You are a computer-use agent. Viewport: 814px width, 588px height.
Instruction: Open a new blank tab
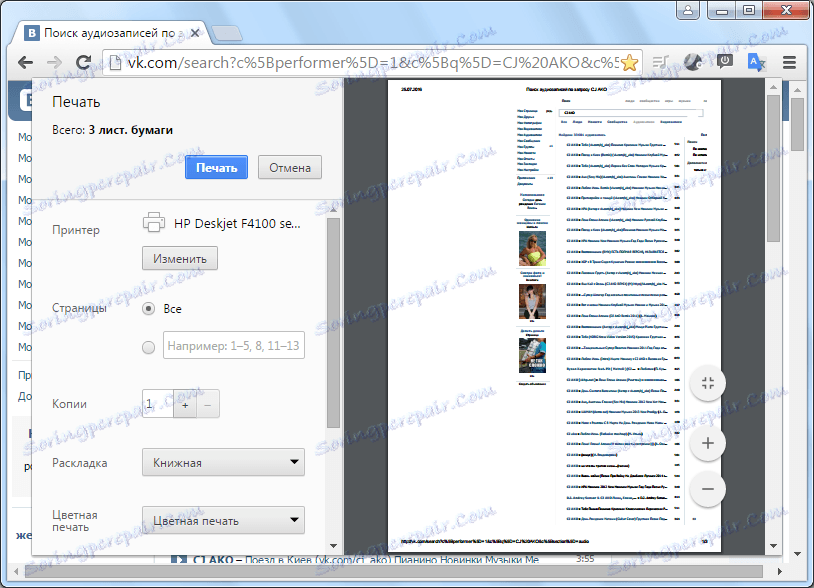coord(227,33)
